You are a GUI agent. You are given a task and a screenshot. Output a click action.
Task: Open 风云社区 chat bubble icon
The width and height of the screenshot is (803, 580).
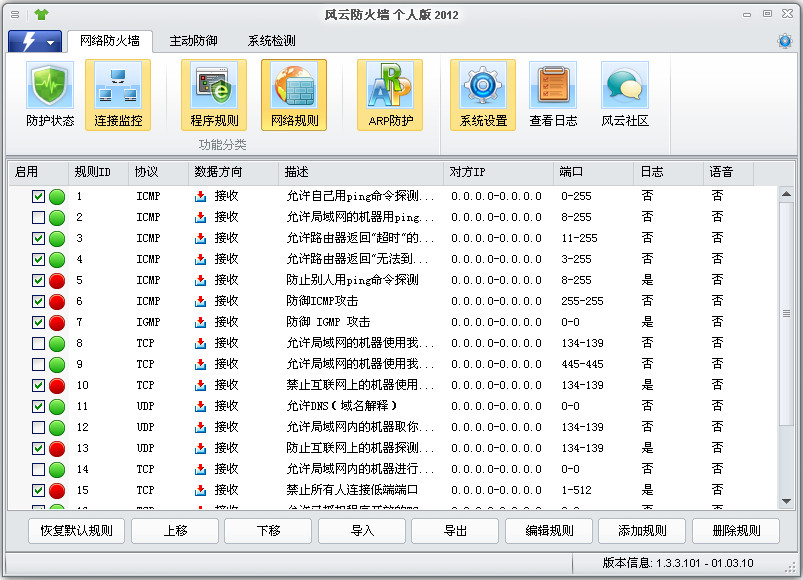point(625,95)
